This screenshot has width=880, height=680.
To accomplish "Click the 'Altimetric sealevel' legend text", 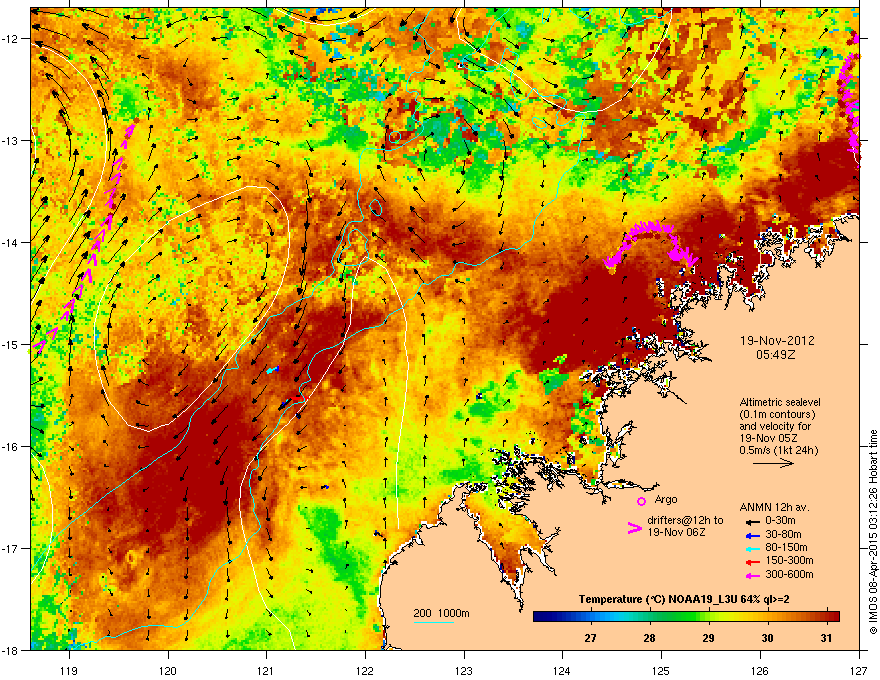I will pyautogui.click(x=780, y=402).
